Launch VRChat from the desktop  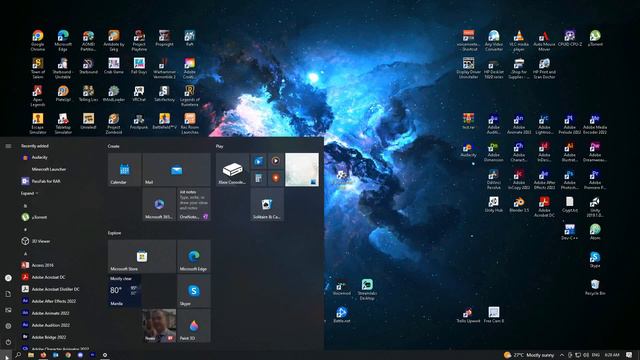(x=139, y=93)
